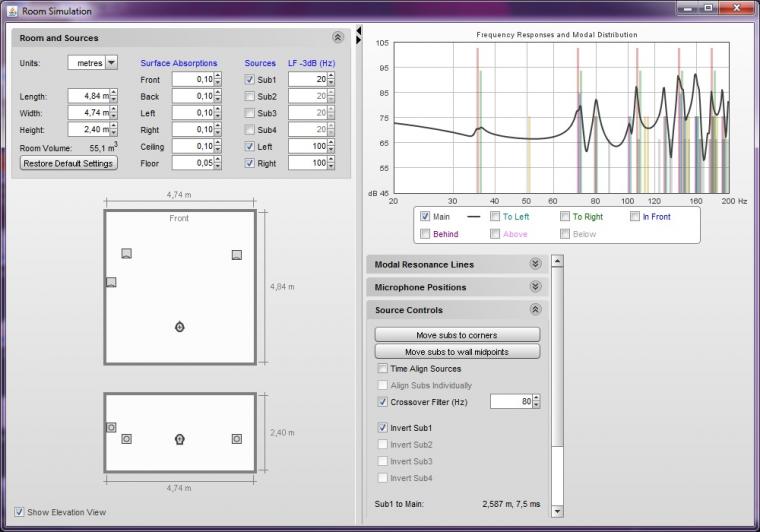Increase the Crossover Filter frequency stepper
The image size is (760, 532).
537,398
